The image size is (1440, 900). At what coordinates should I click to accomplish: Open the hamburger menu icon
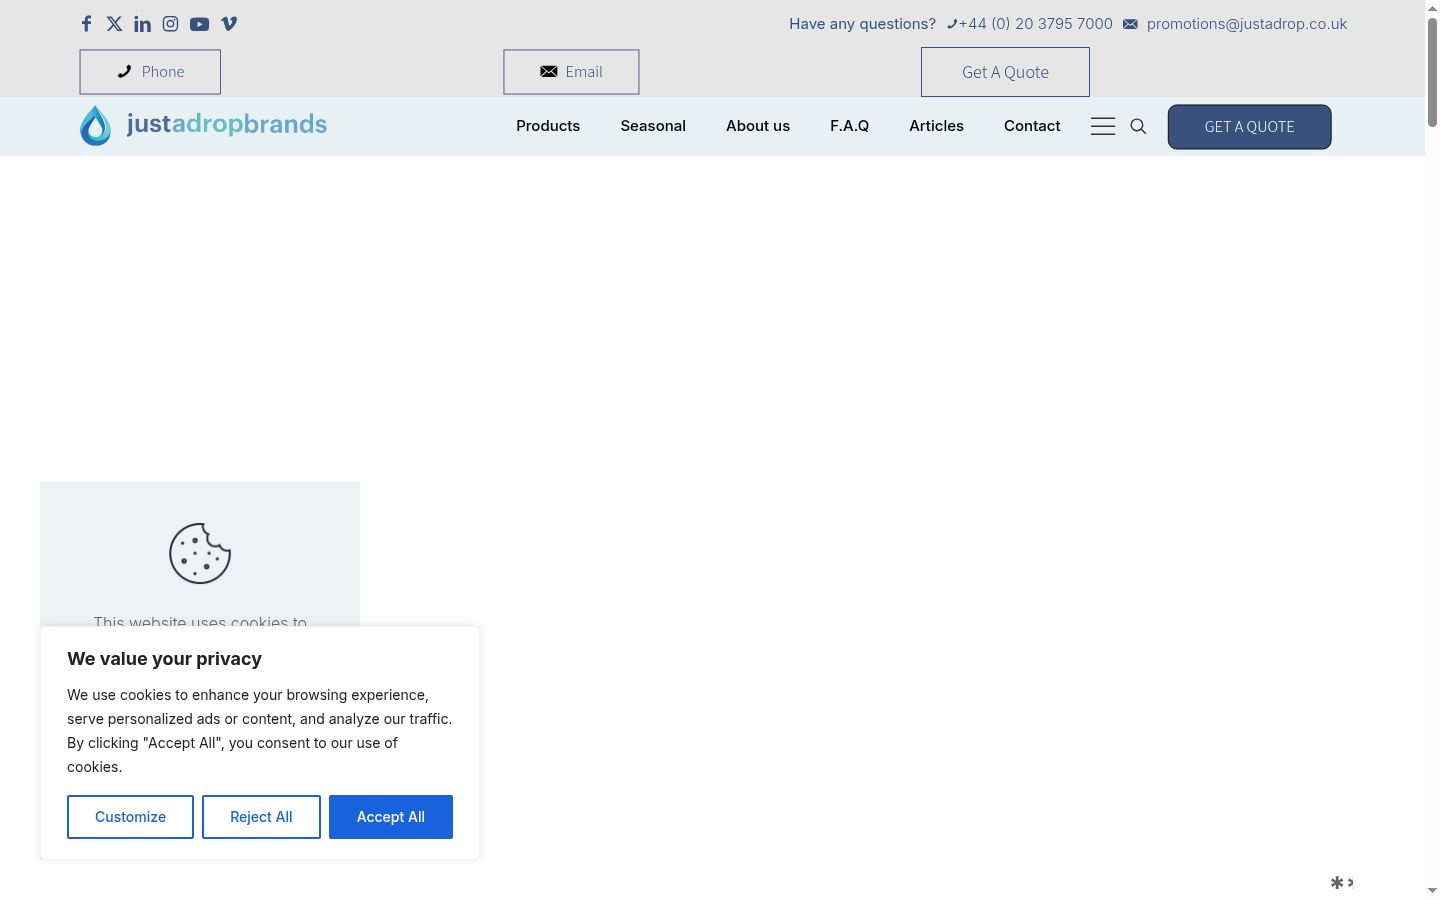[1103, 126]
